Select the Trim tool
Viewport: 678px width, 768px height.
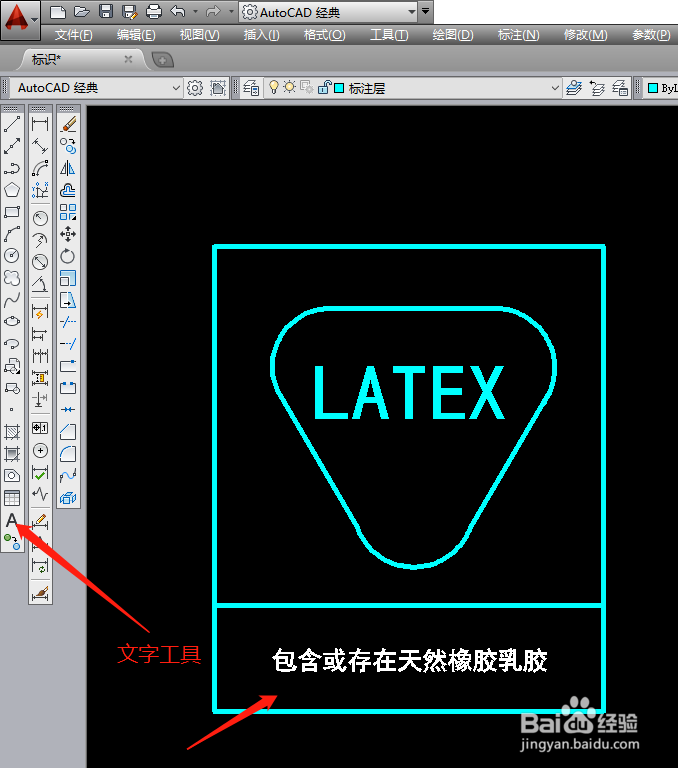coord(68,322)
